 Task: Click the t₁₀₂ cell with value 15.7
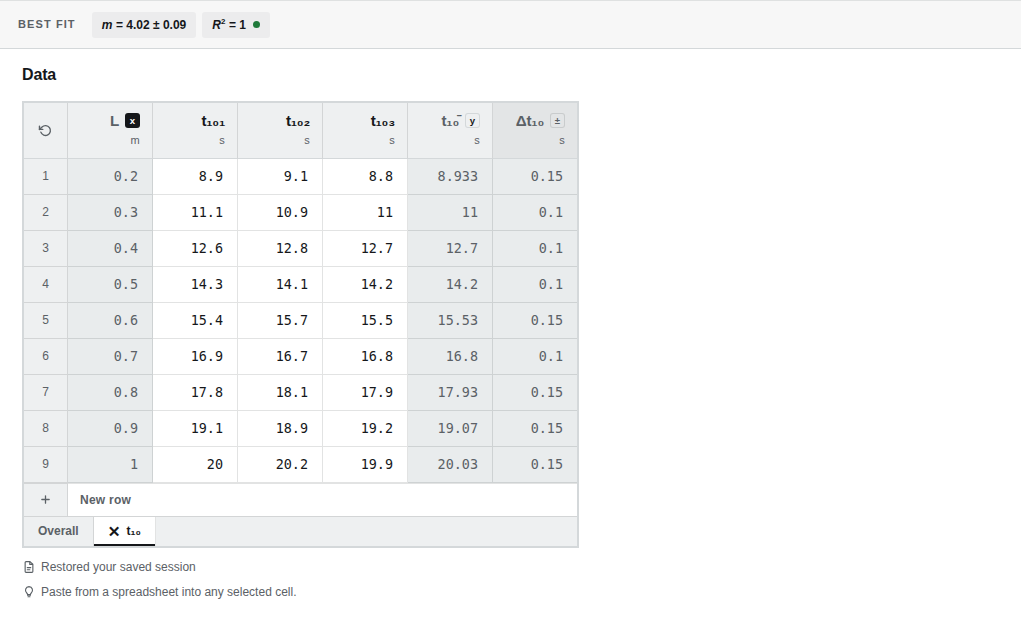[x=280, y=320]
